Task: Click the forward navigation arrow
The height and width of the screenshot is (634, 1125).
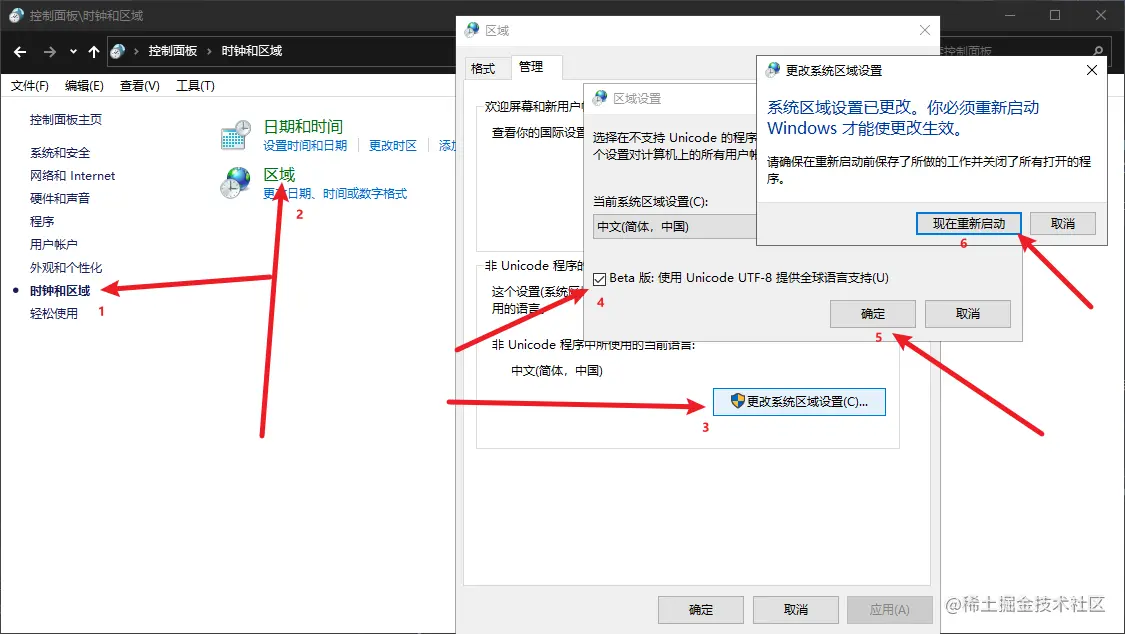Action: coord(48,51)
